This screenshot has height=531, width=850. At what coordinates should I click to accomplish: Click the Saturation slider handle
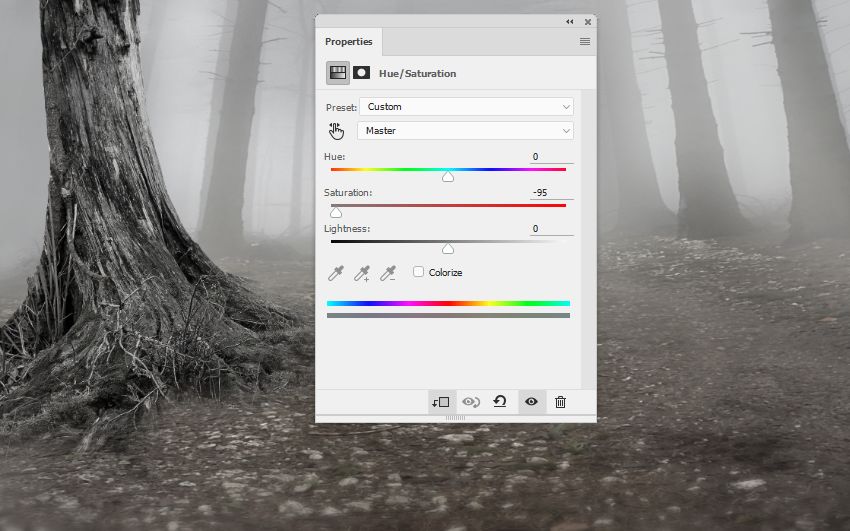pyautogui.click(x=336, y=213)
